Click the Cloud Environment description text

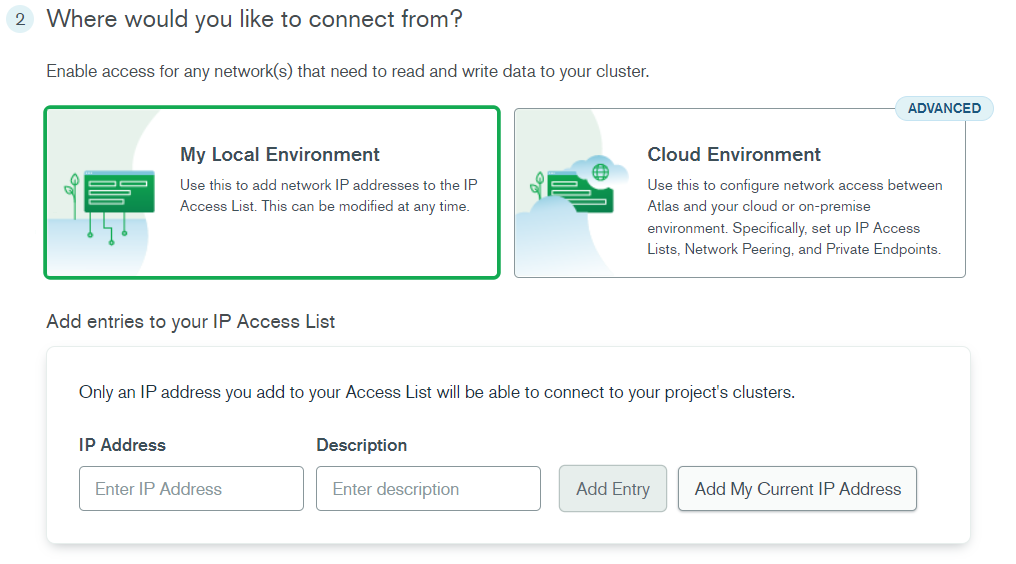pos(794,217)
